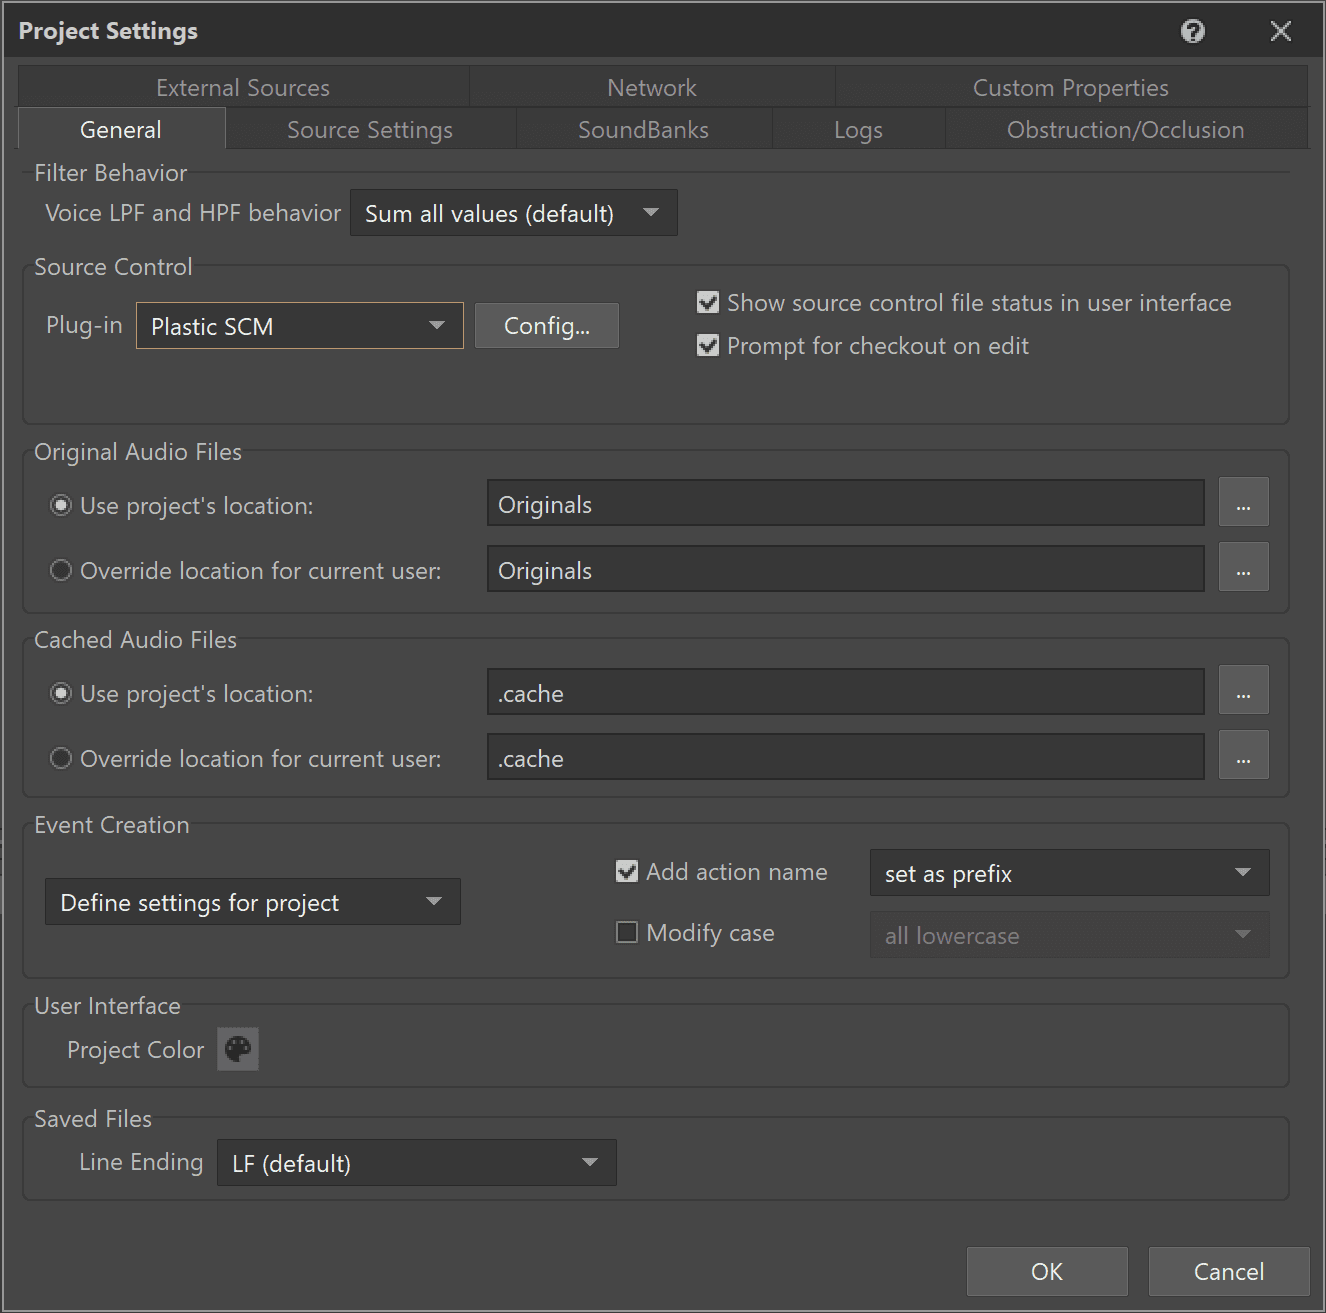1326x1313 pixels.
Task: Open the Obstruction/Occlusion tab
Action: [x=1125, y=130]
